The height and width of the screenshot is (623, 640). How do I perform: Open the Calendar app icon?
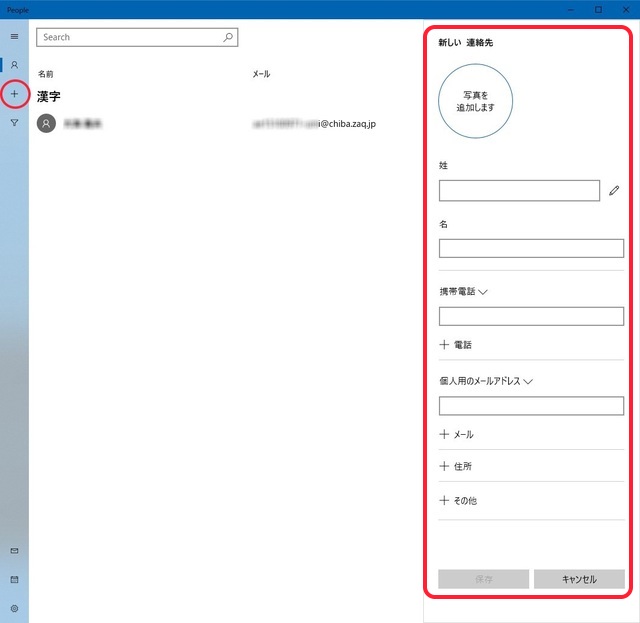[x=14, y=580]
